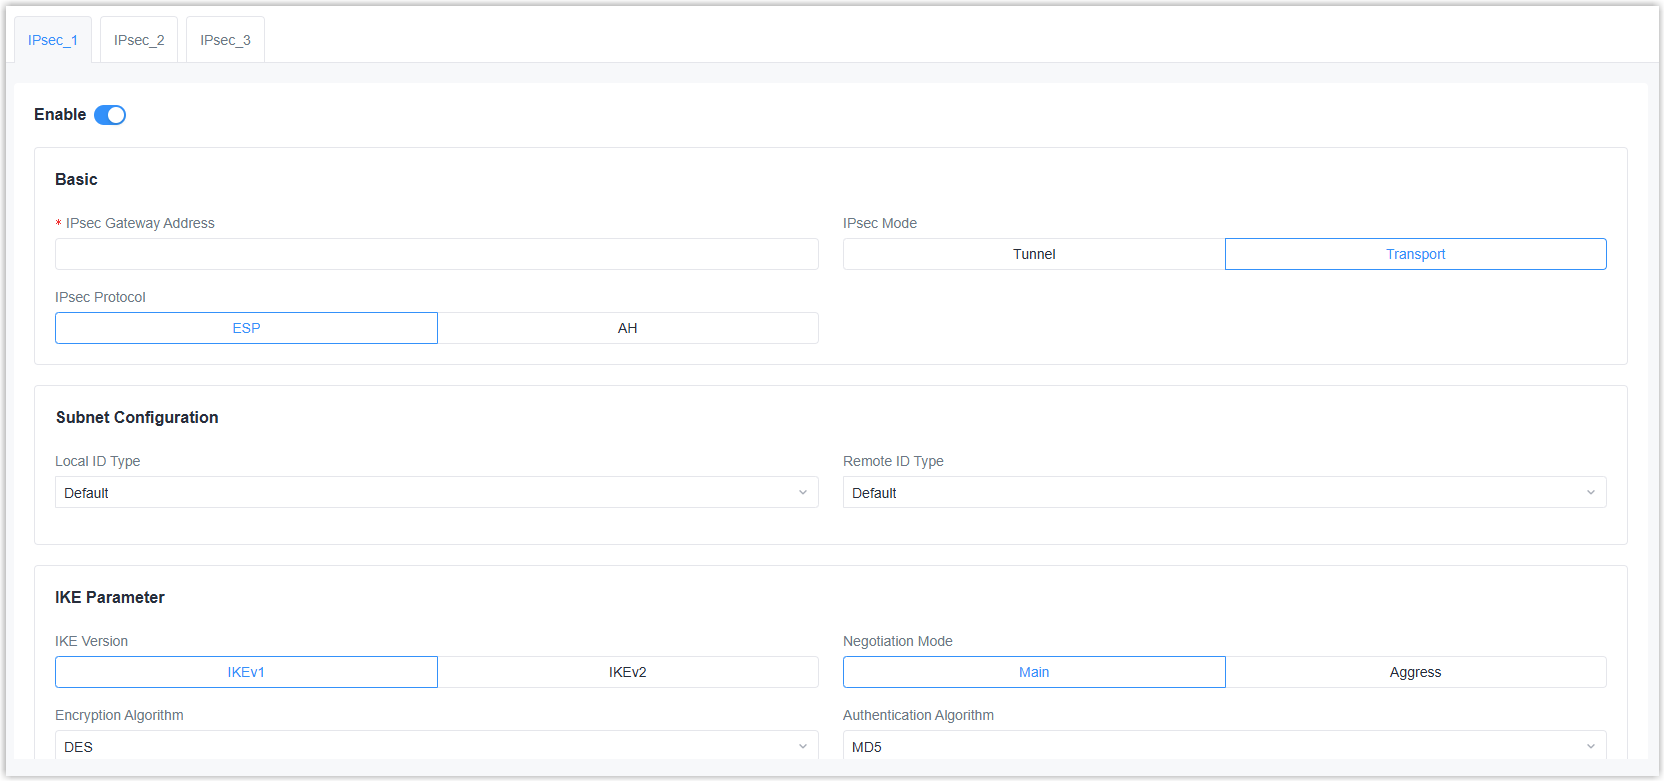1665x782 pixels.
Task: Set negotiation mode to Aggress
Action: pyautogui.click(x=1415, y=672)
